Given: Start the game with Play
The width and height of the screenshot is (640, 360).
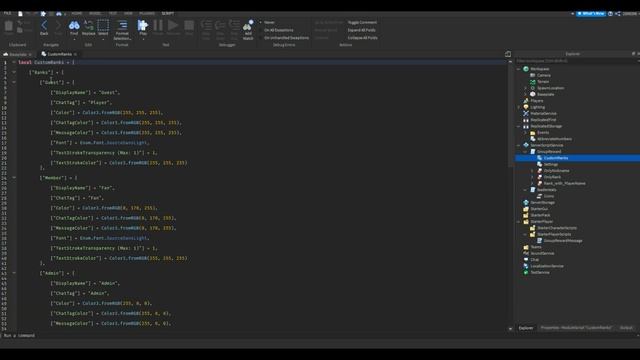Looking at the screenshot, I should (142, 26).
